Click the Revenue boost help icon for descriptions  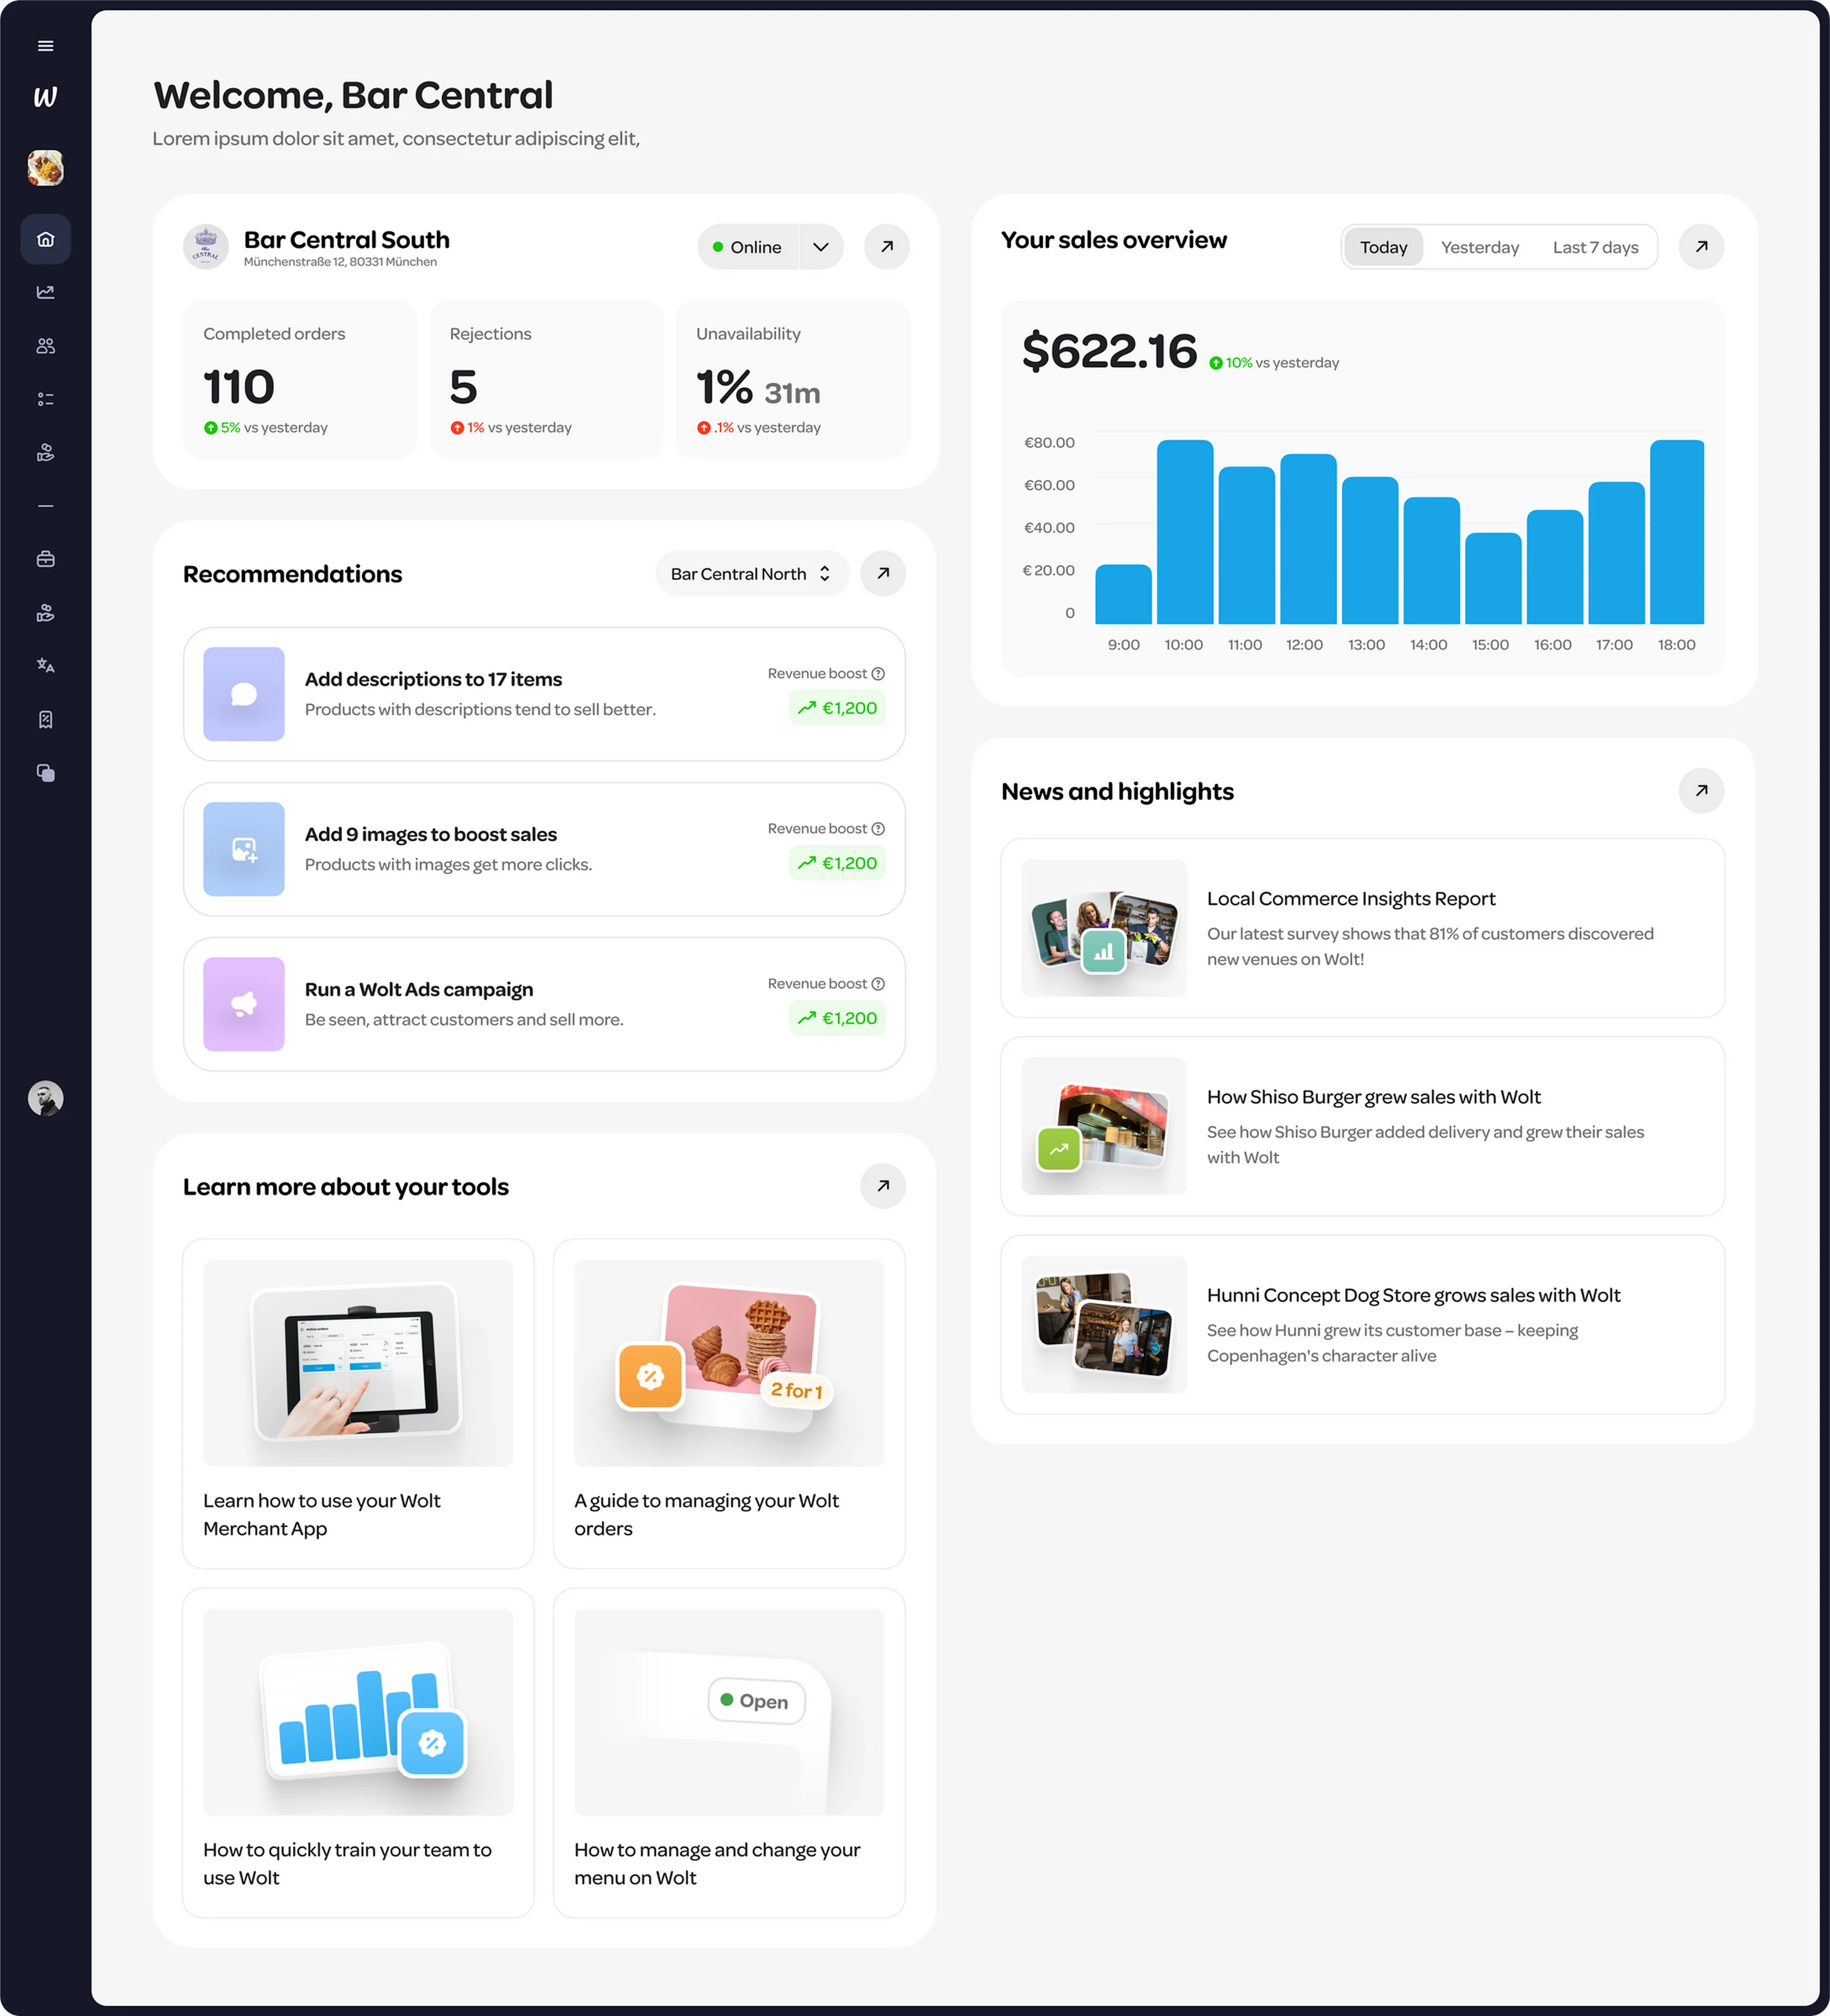878,674
